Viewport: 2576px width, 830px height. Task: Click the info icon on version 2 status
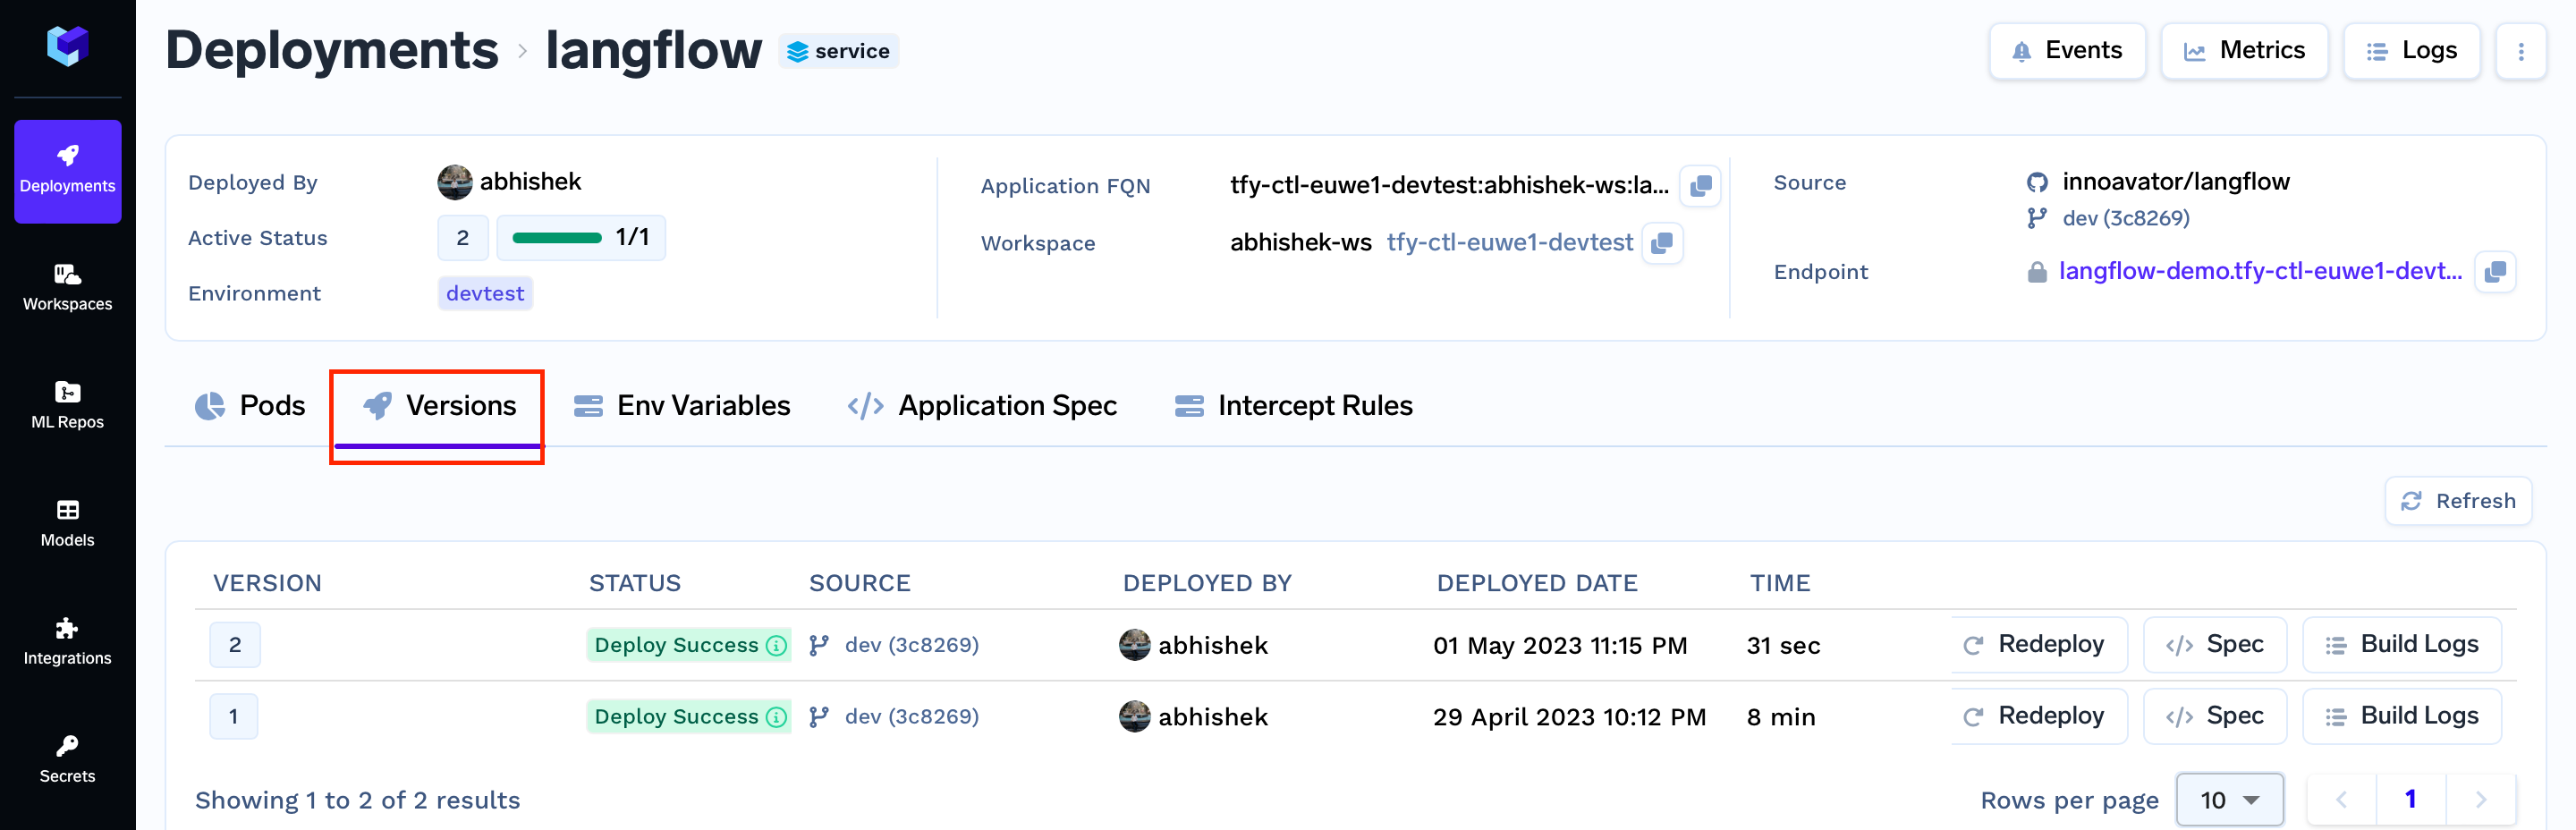(x=776, y=646)
